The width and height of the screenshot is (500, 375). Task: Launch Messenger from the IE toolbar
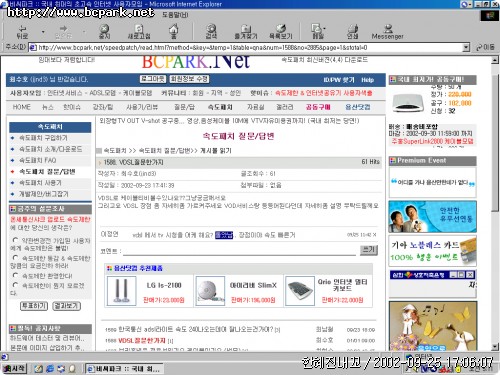[x=387, y=32]
